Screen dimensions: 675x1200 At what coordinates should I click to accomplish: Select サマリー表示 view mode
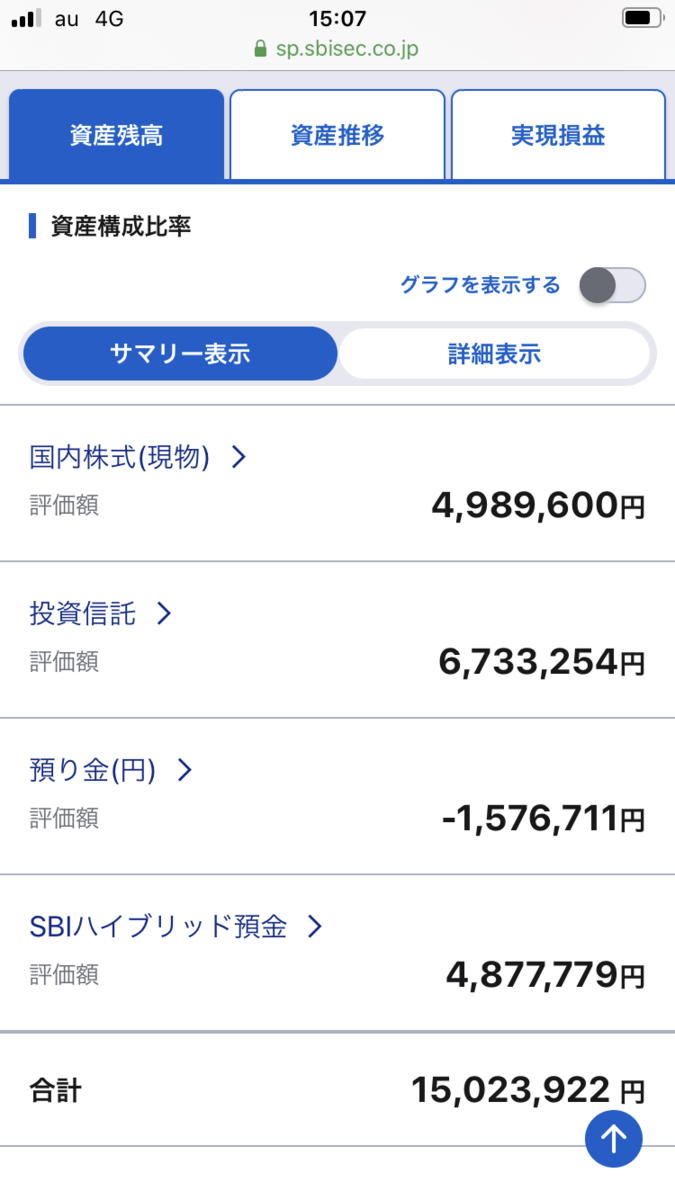180,353
